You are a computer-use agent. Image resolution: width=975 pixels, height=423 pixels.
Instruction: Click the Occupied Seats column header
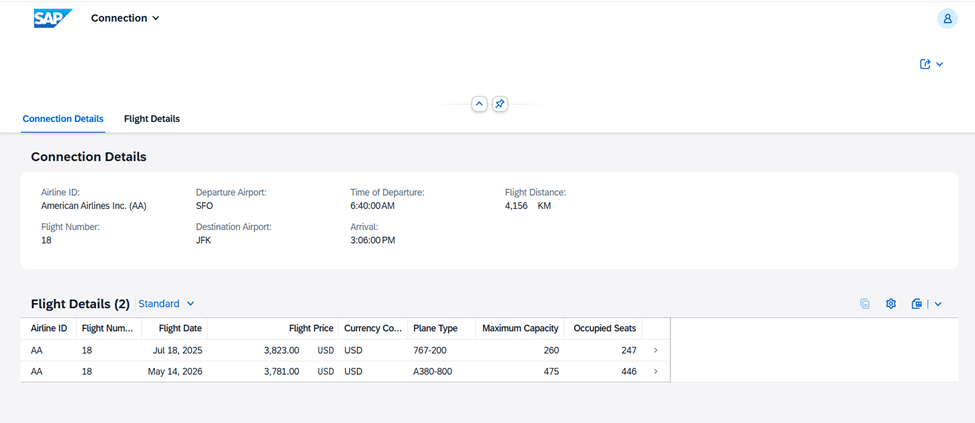(x=604, y=328)
